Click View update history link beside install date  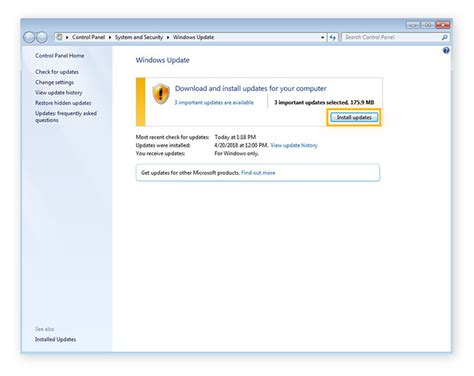[294, 145]
